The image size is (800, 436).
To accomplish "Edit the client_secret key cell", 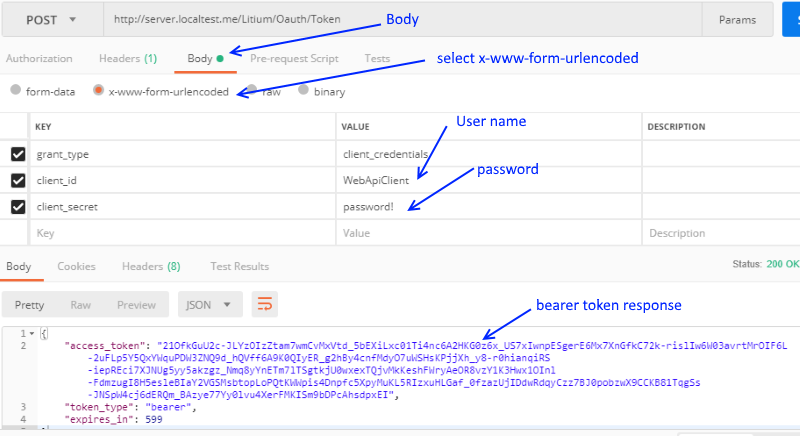I will pos(183,207).
